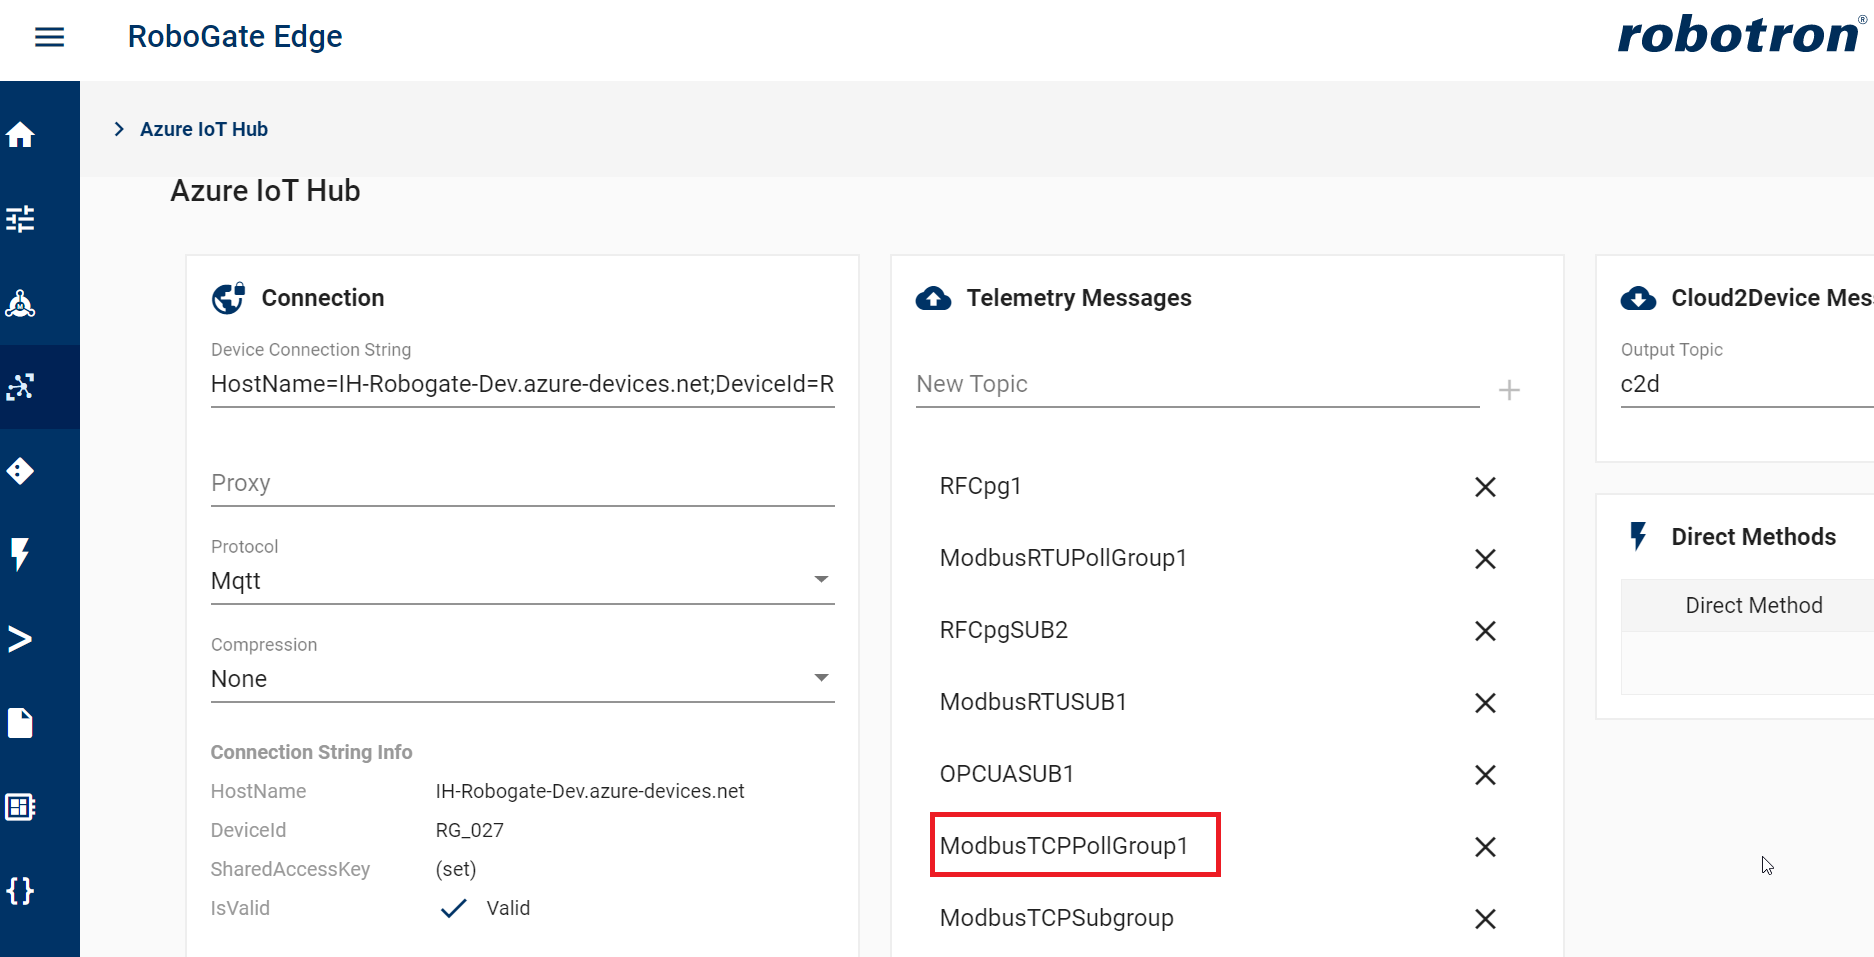Click the Direct Method column header
Viewport: 1874px width, 957px height.
click(x=1753, y=605)
